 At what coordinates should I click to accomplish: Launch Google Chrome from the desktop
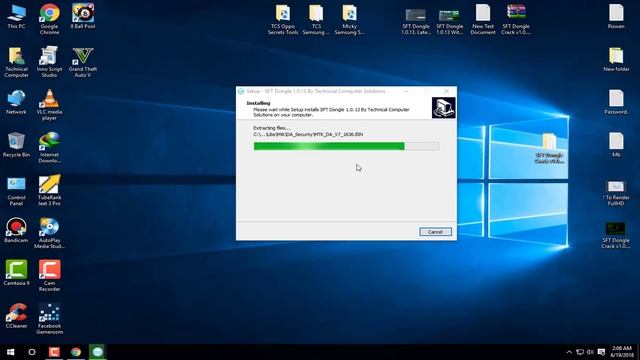point(49,19)
